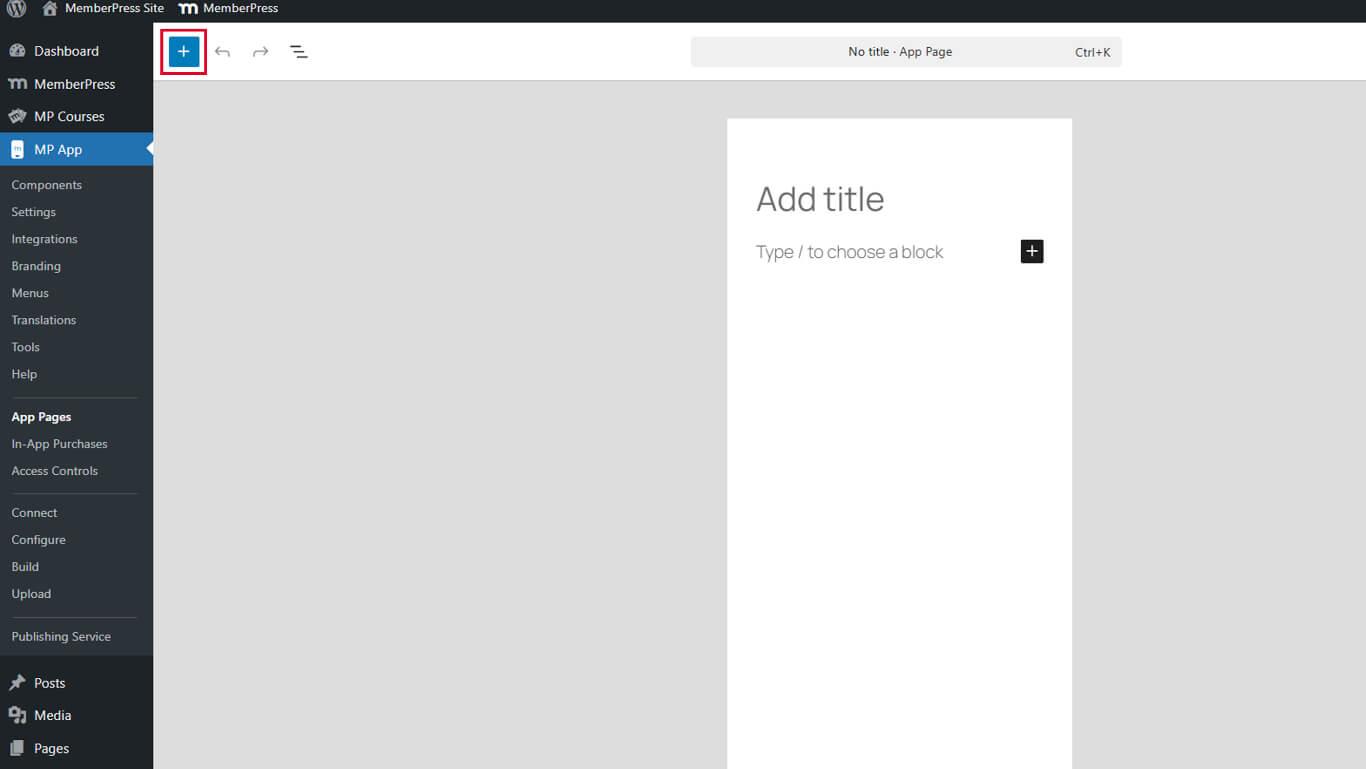Click the 'Type / to choose a block' field
Viewport: 1366px width, 769px height.
tap(850, 252)
